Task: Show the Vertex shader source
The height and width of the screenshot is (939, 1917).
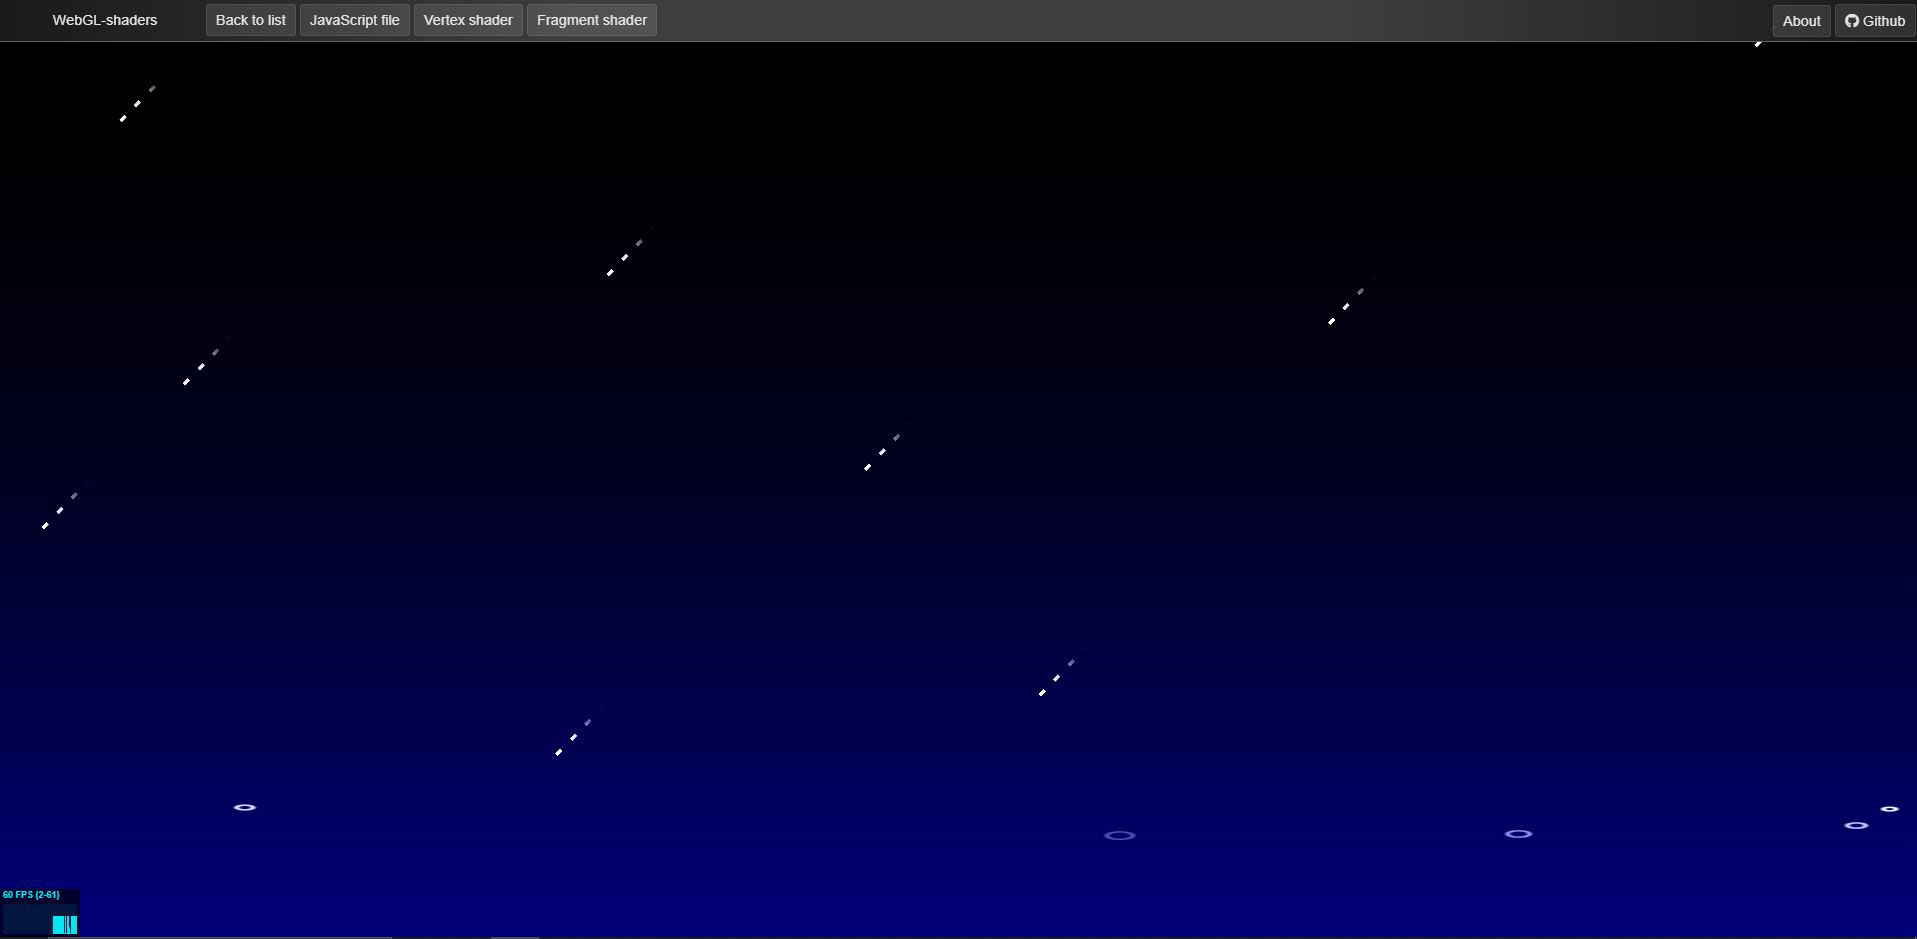Action: tap(468, 20)
